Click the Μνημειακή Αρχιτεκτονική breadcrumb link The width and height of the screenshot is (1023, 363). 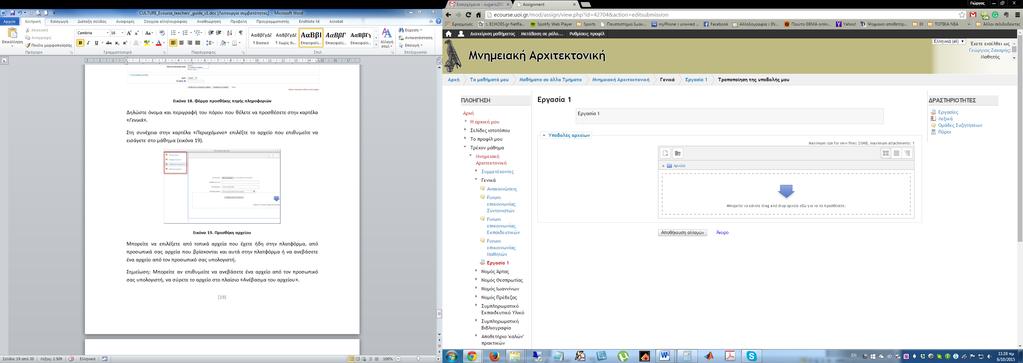[x=620, y=79]
